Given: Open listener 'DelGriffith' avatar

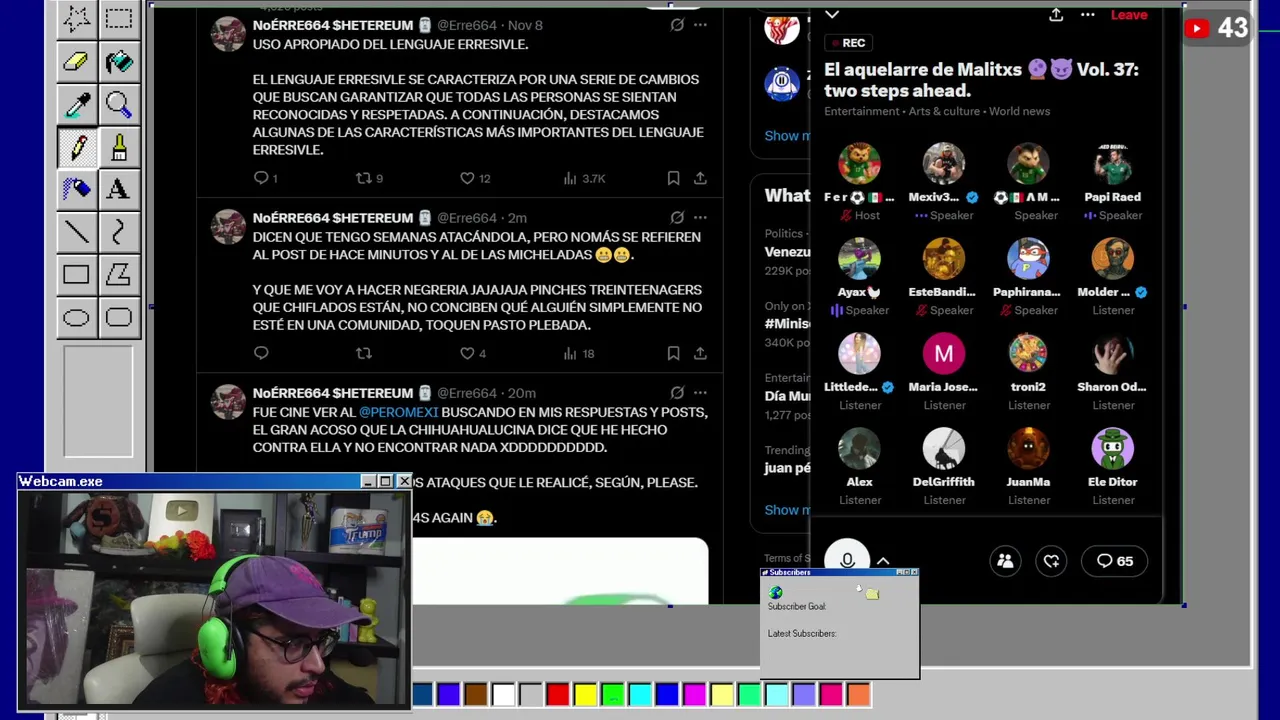Looking at the screenshot, I should (943, 449).
